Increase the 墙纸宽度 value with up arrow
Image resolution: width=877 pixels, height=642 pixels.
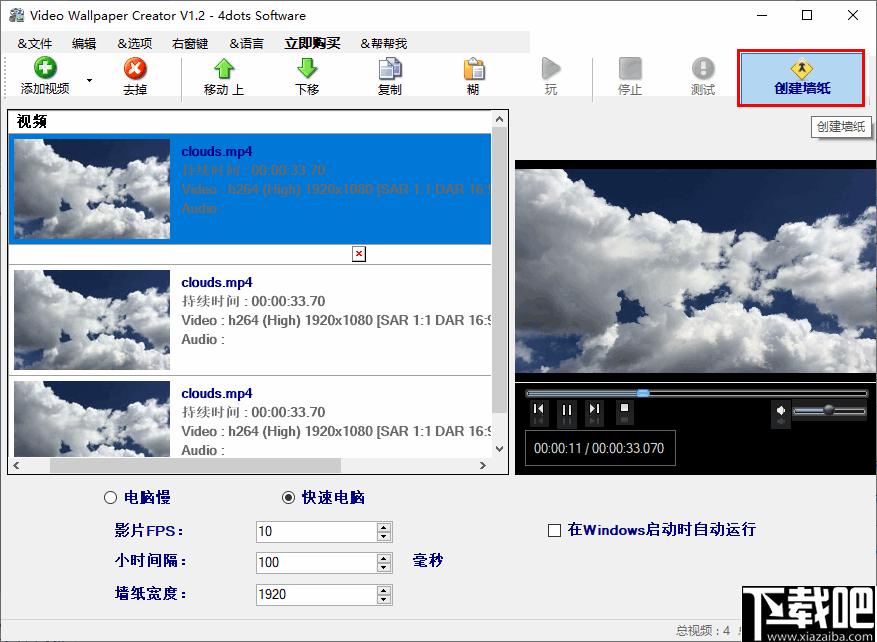(x=384, y=590)
